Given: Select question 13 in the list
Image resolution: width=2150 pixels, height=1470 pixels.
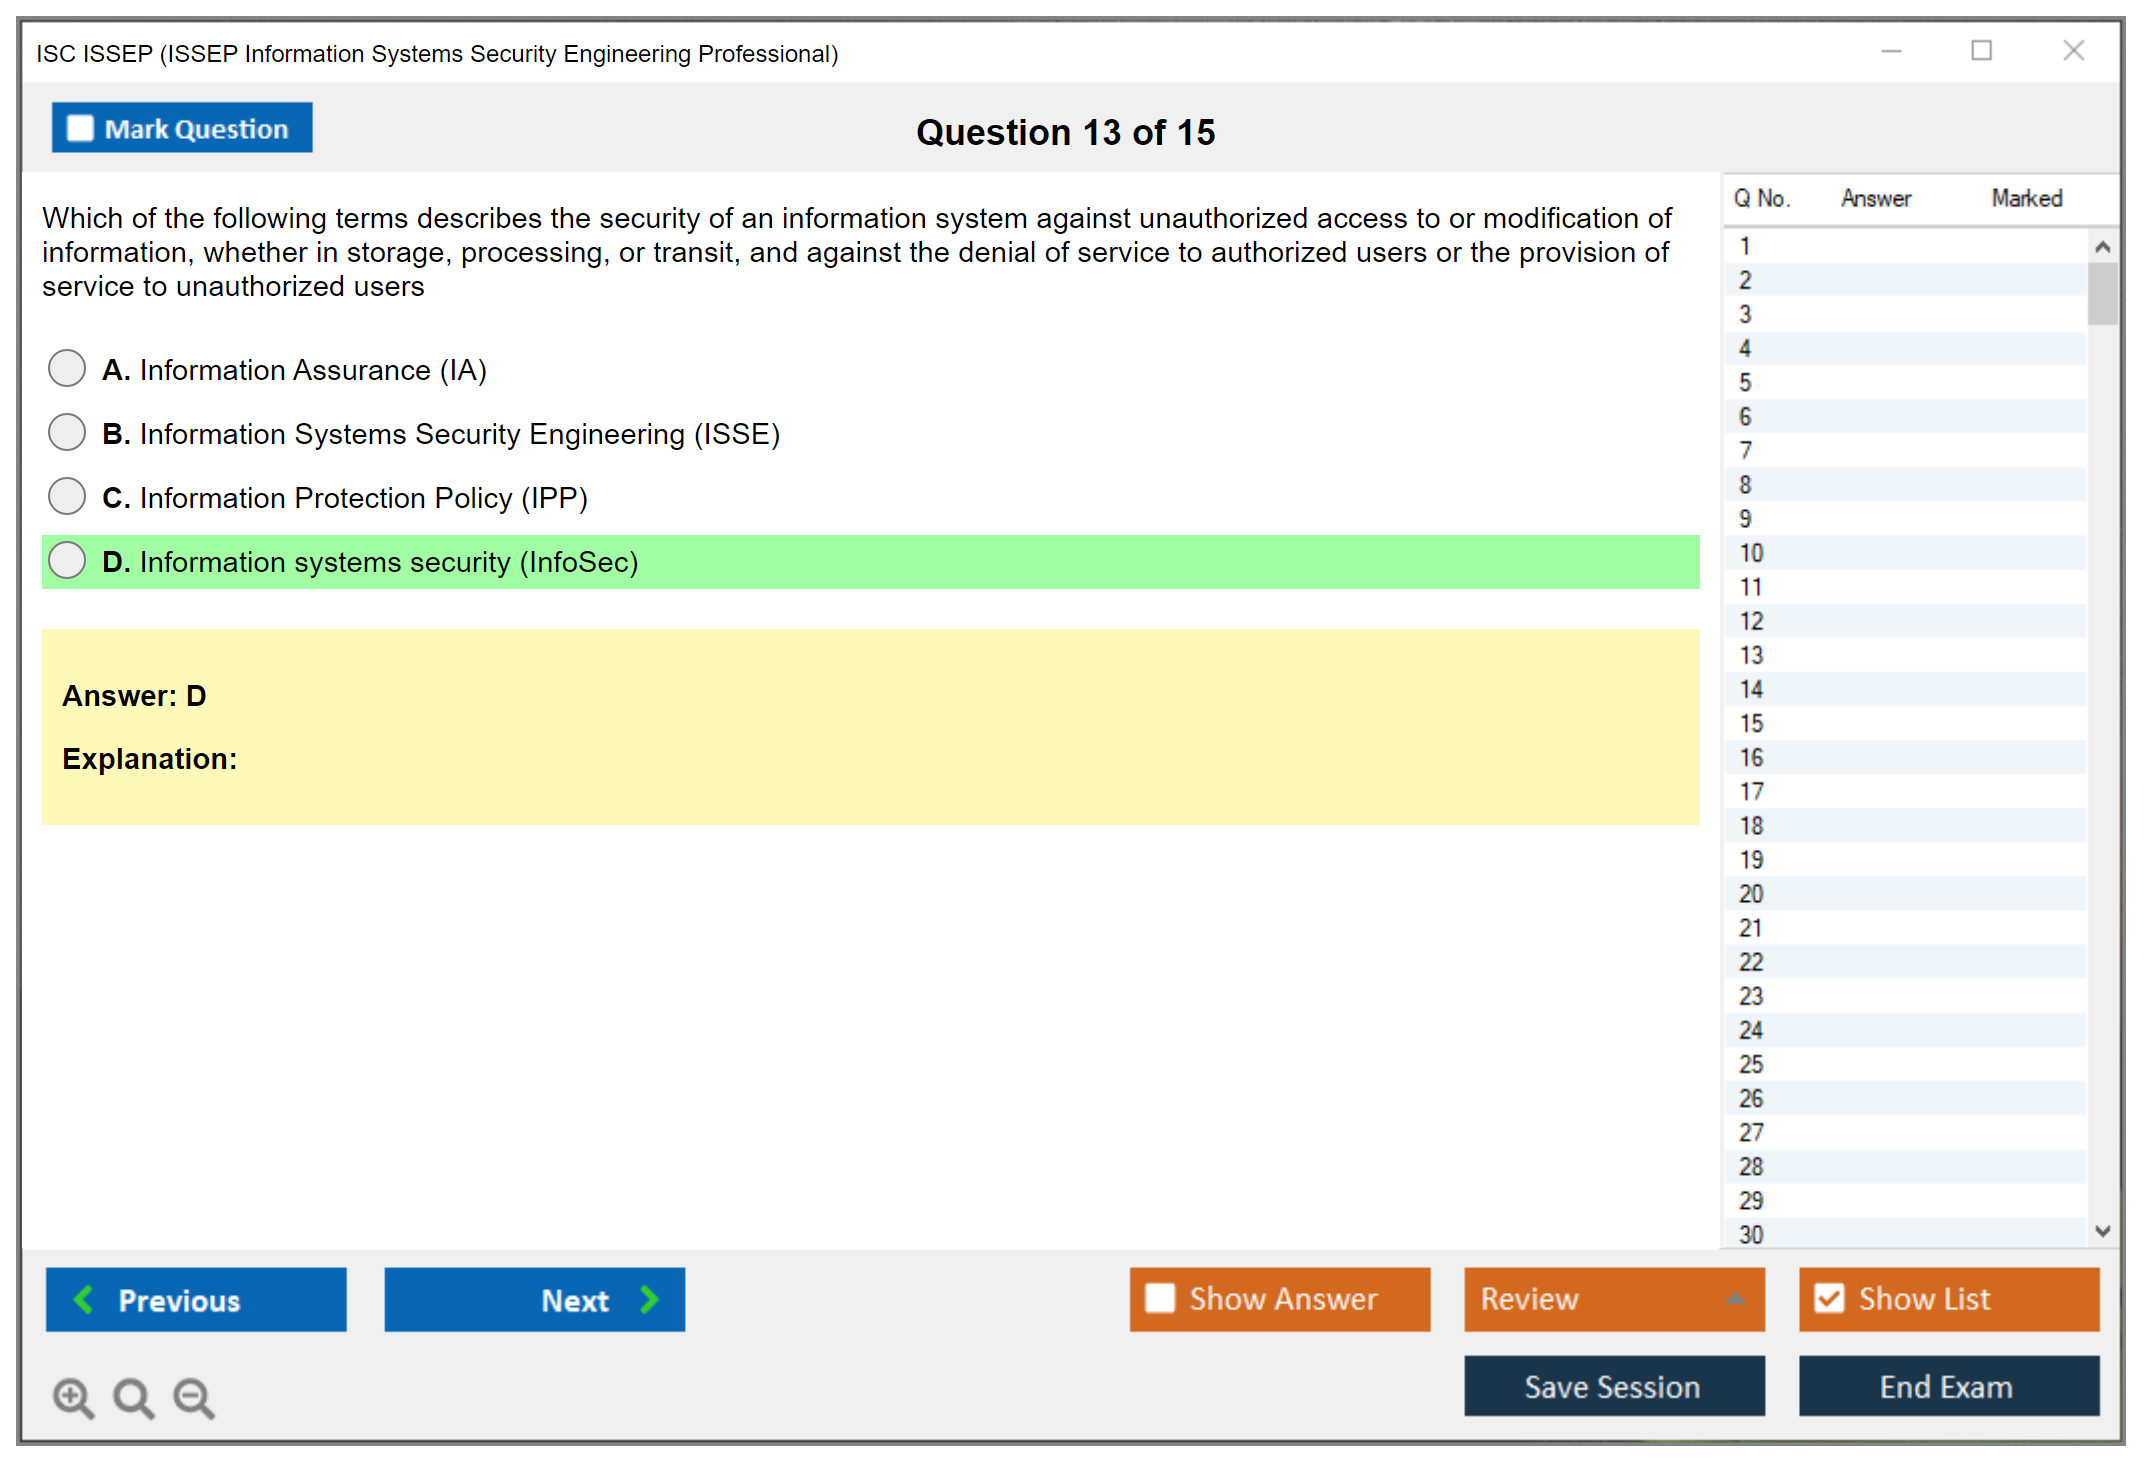Looking at the screenshot, I should (x=1751, y=655).
